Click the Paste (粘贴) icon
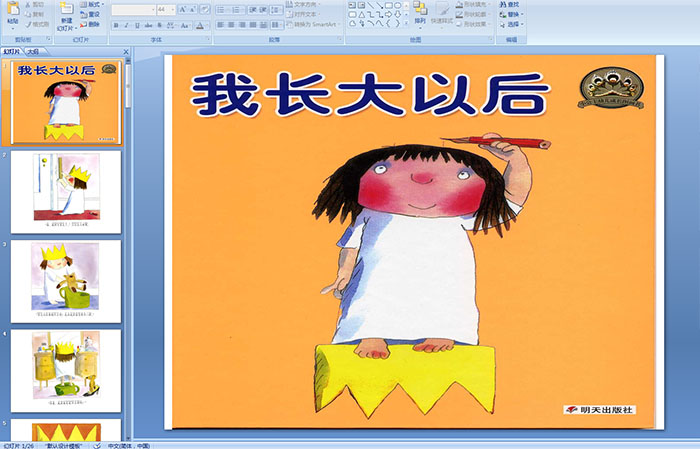 (13, 8)
